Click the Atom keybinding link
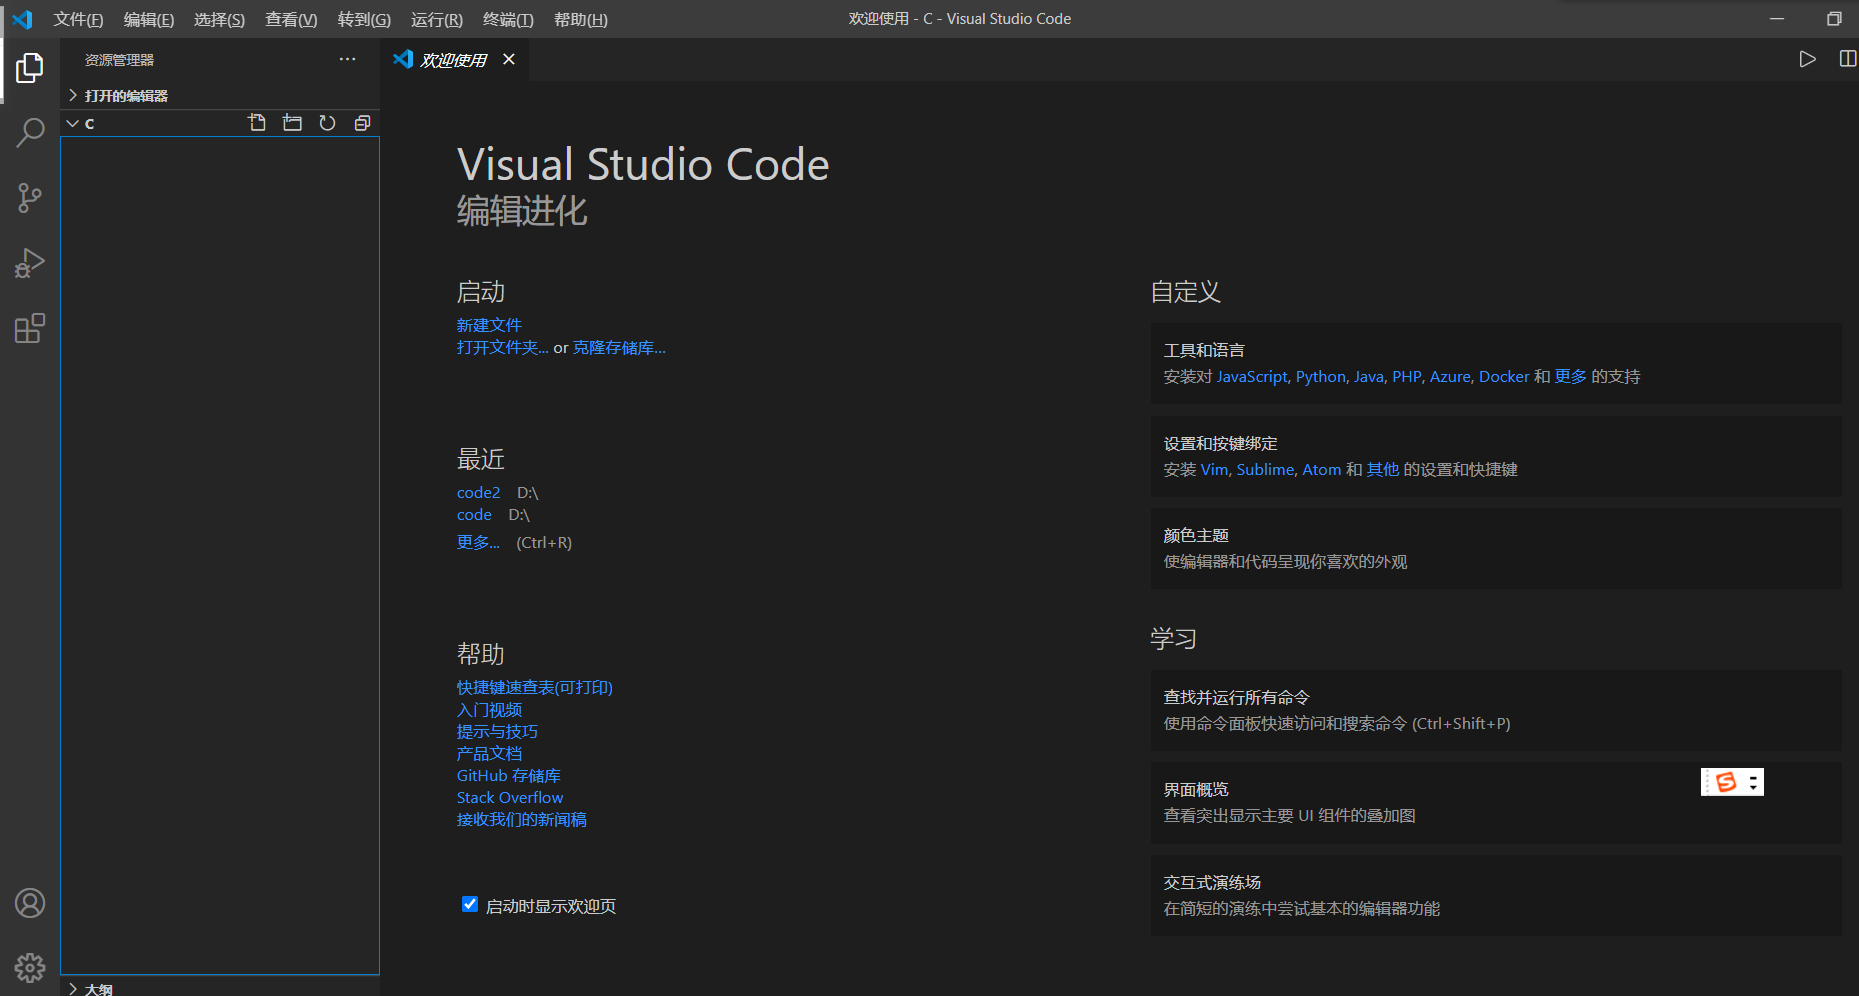 (1321, 469)
